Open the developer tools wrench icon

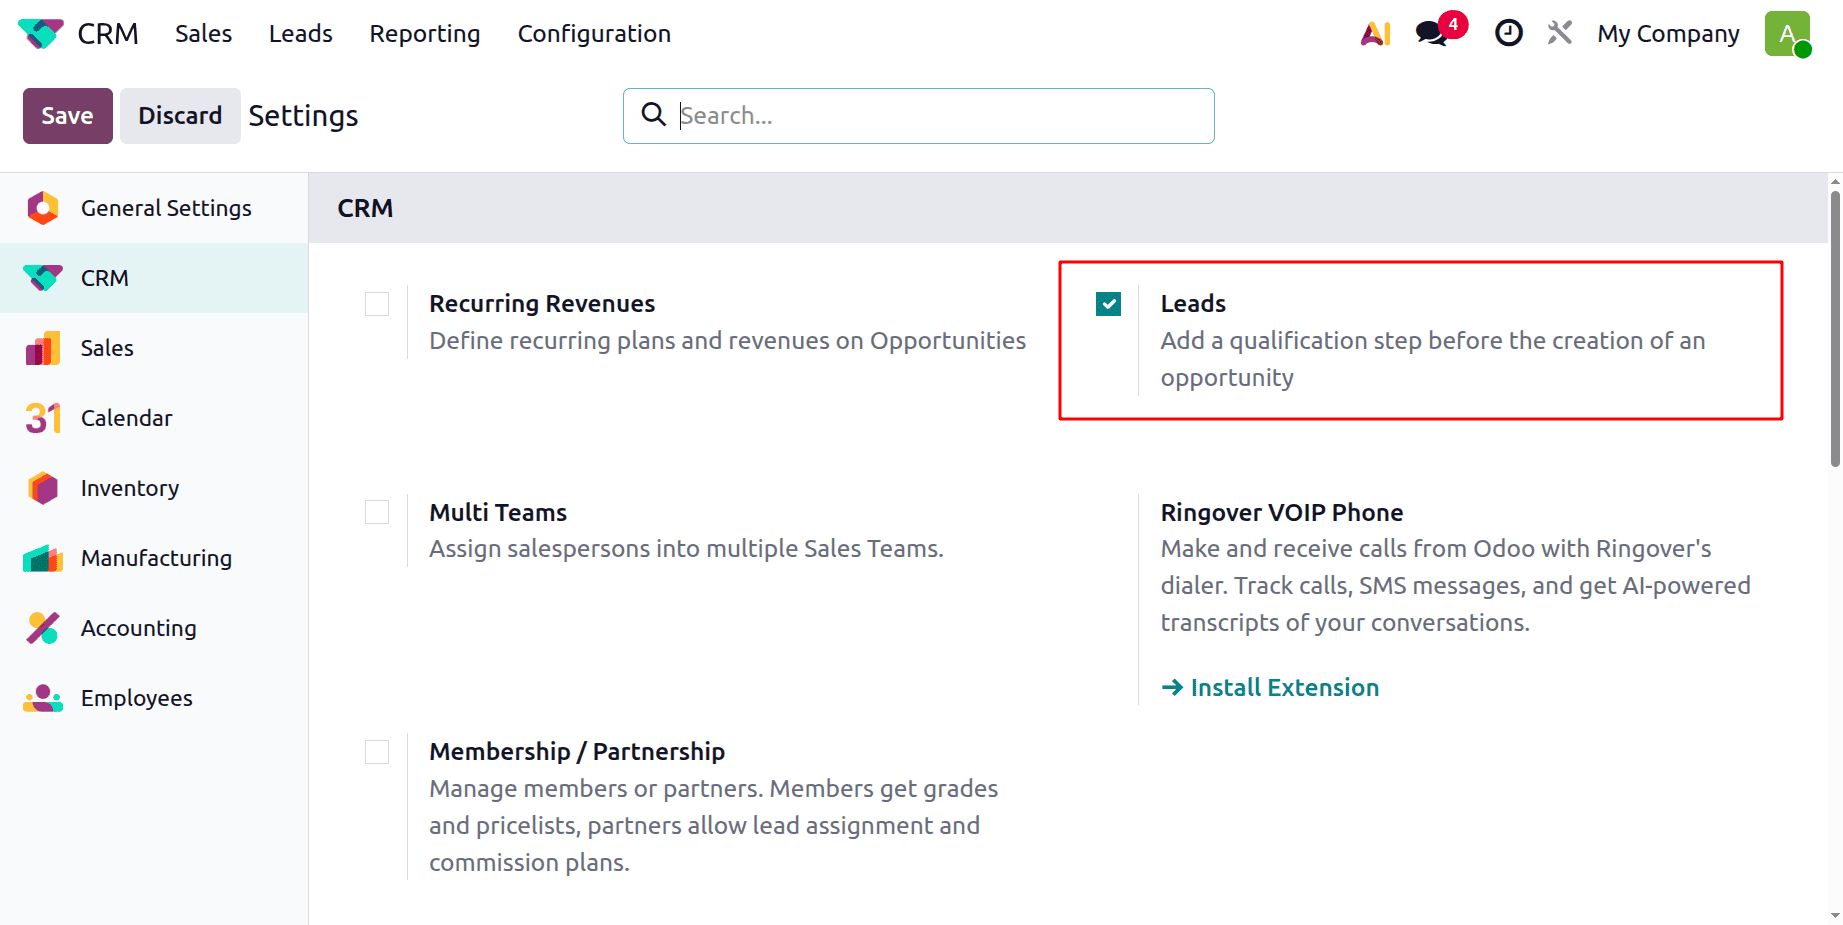point(1559,33)
